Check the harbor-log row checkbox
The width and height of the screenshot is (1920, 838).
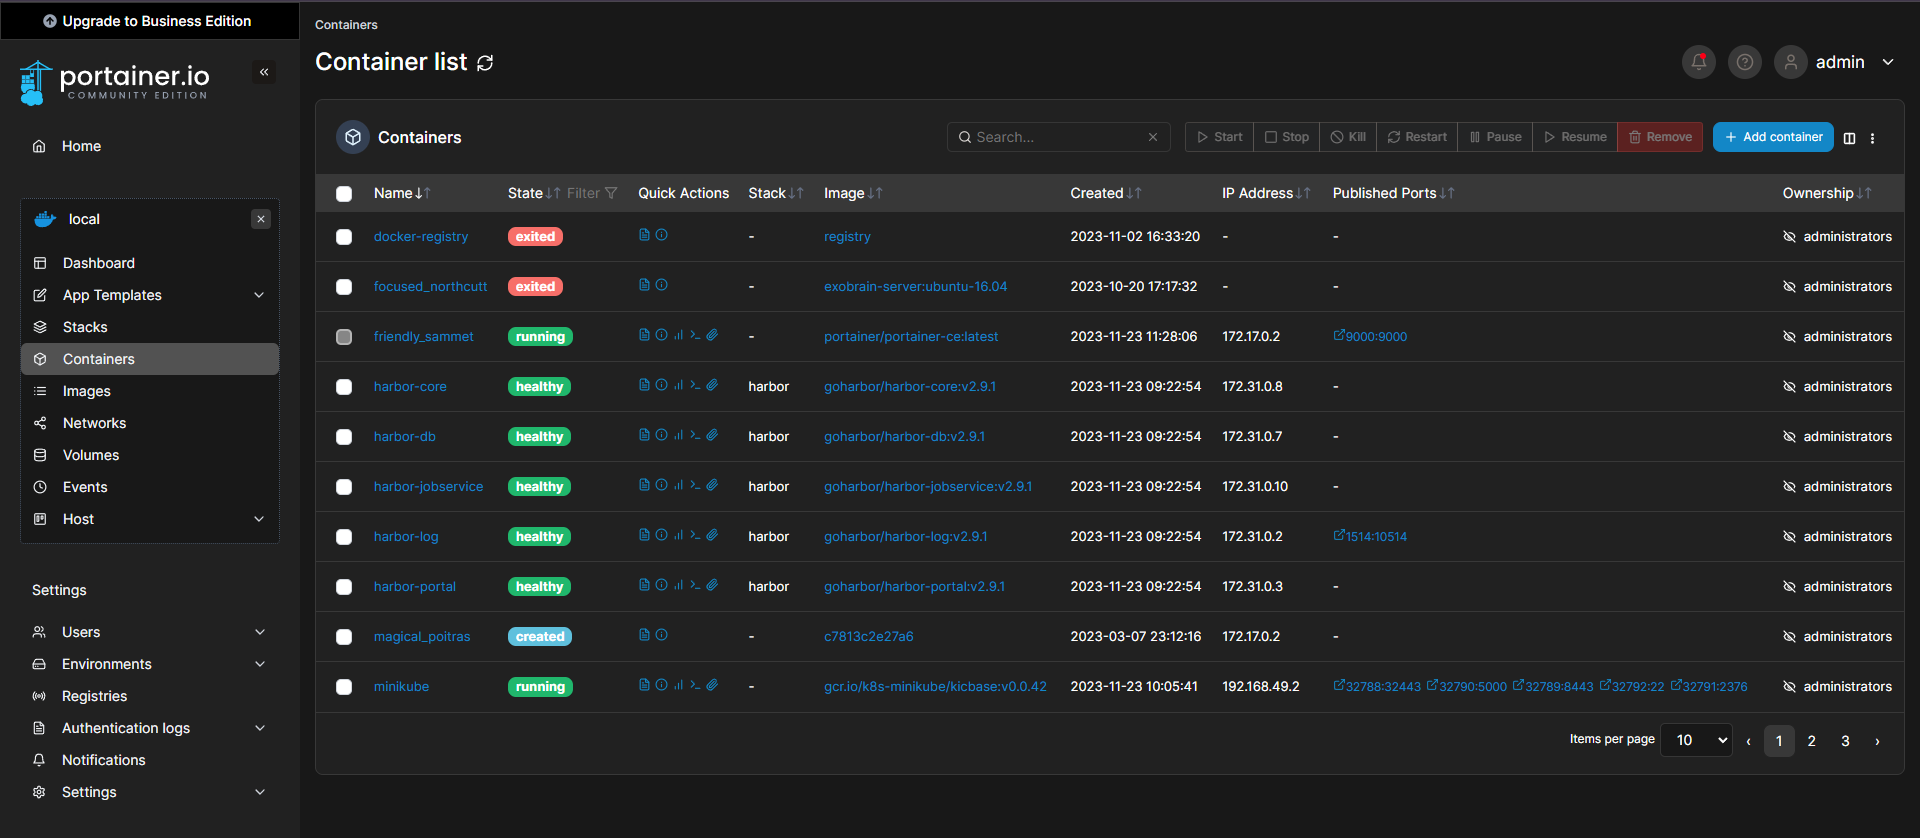pyautogui.click(x=344, y=537)
